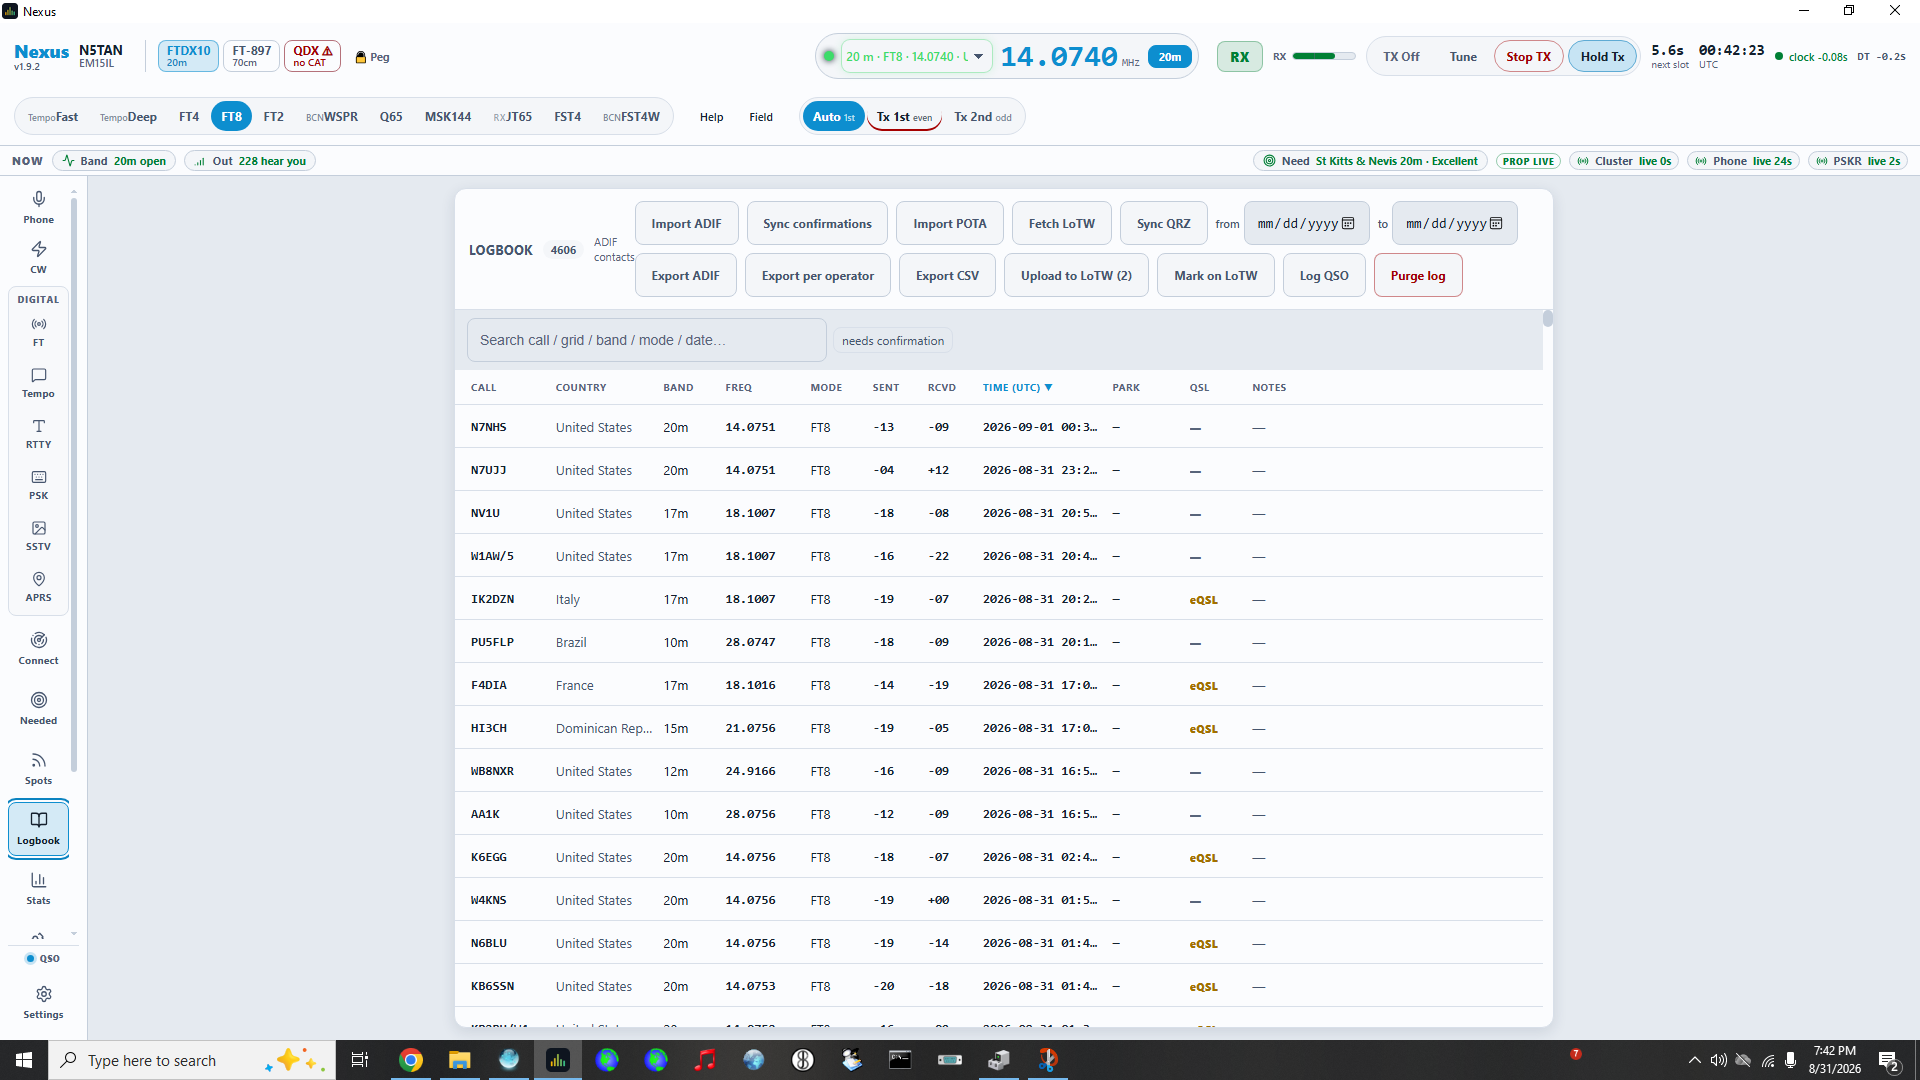Click Purge log button
Image resolution: width=1920 pixels, height=1080 pixels.
[1417, 275]
